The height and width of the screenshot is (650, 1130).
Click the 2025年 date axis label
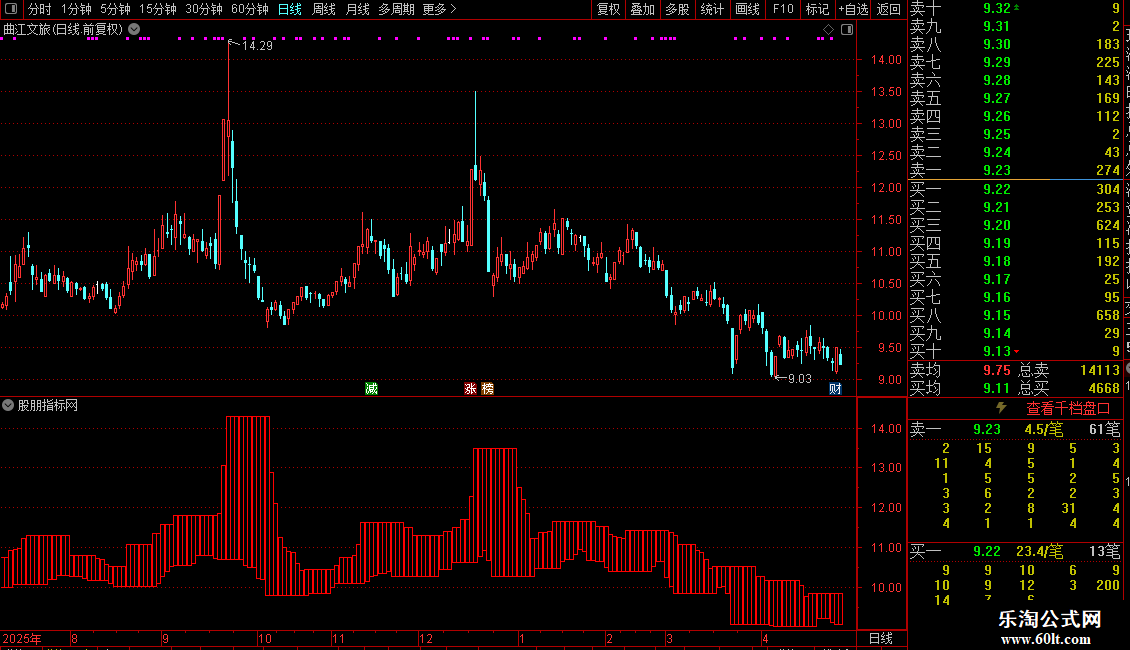22,638
